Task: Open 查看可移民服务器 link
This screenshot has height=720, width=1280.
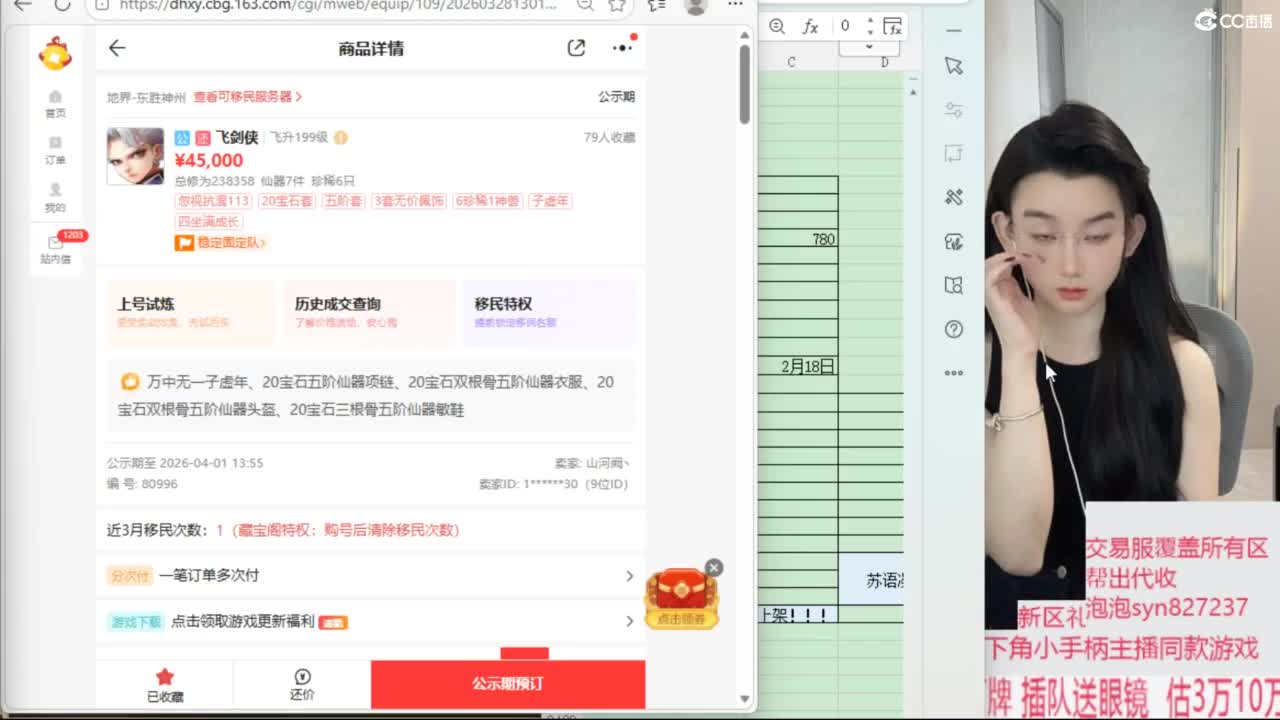Action: (247, 97)
